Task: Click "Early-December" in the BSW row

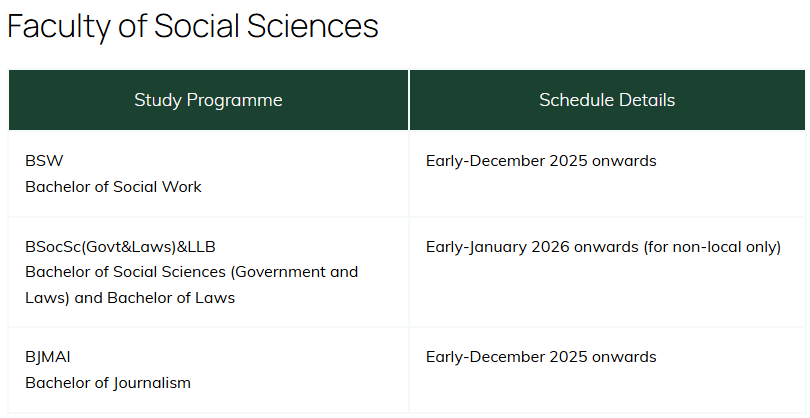Action: click(x=484, y=161)
